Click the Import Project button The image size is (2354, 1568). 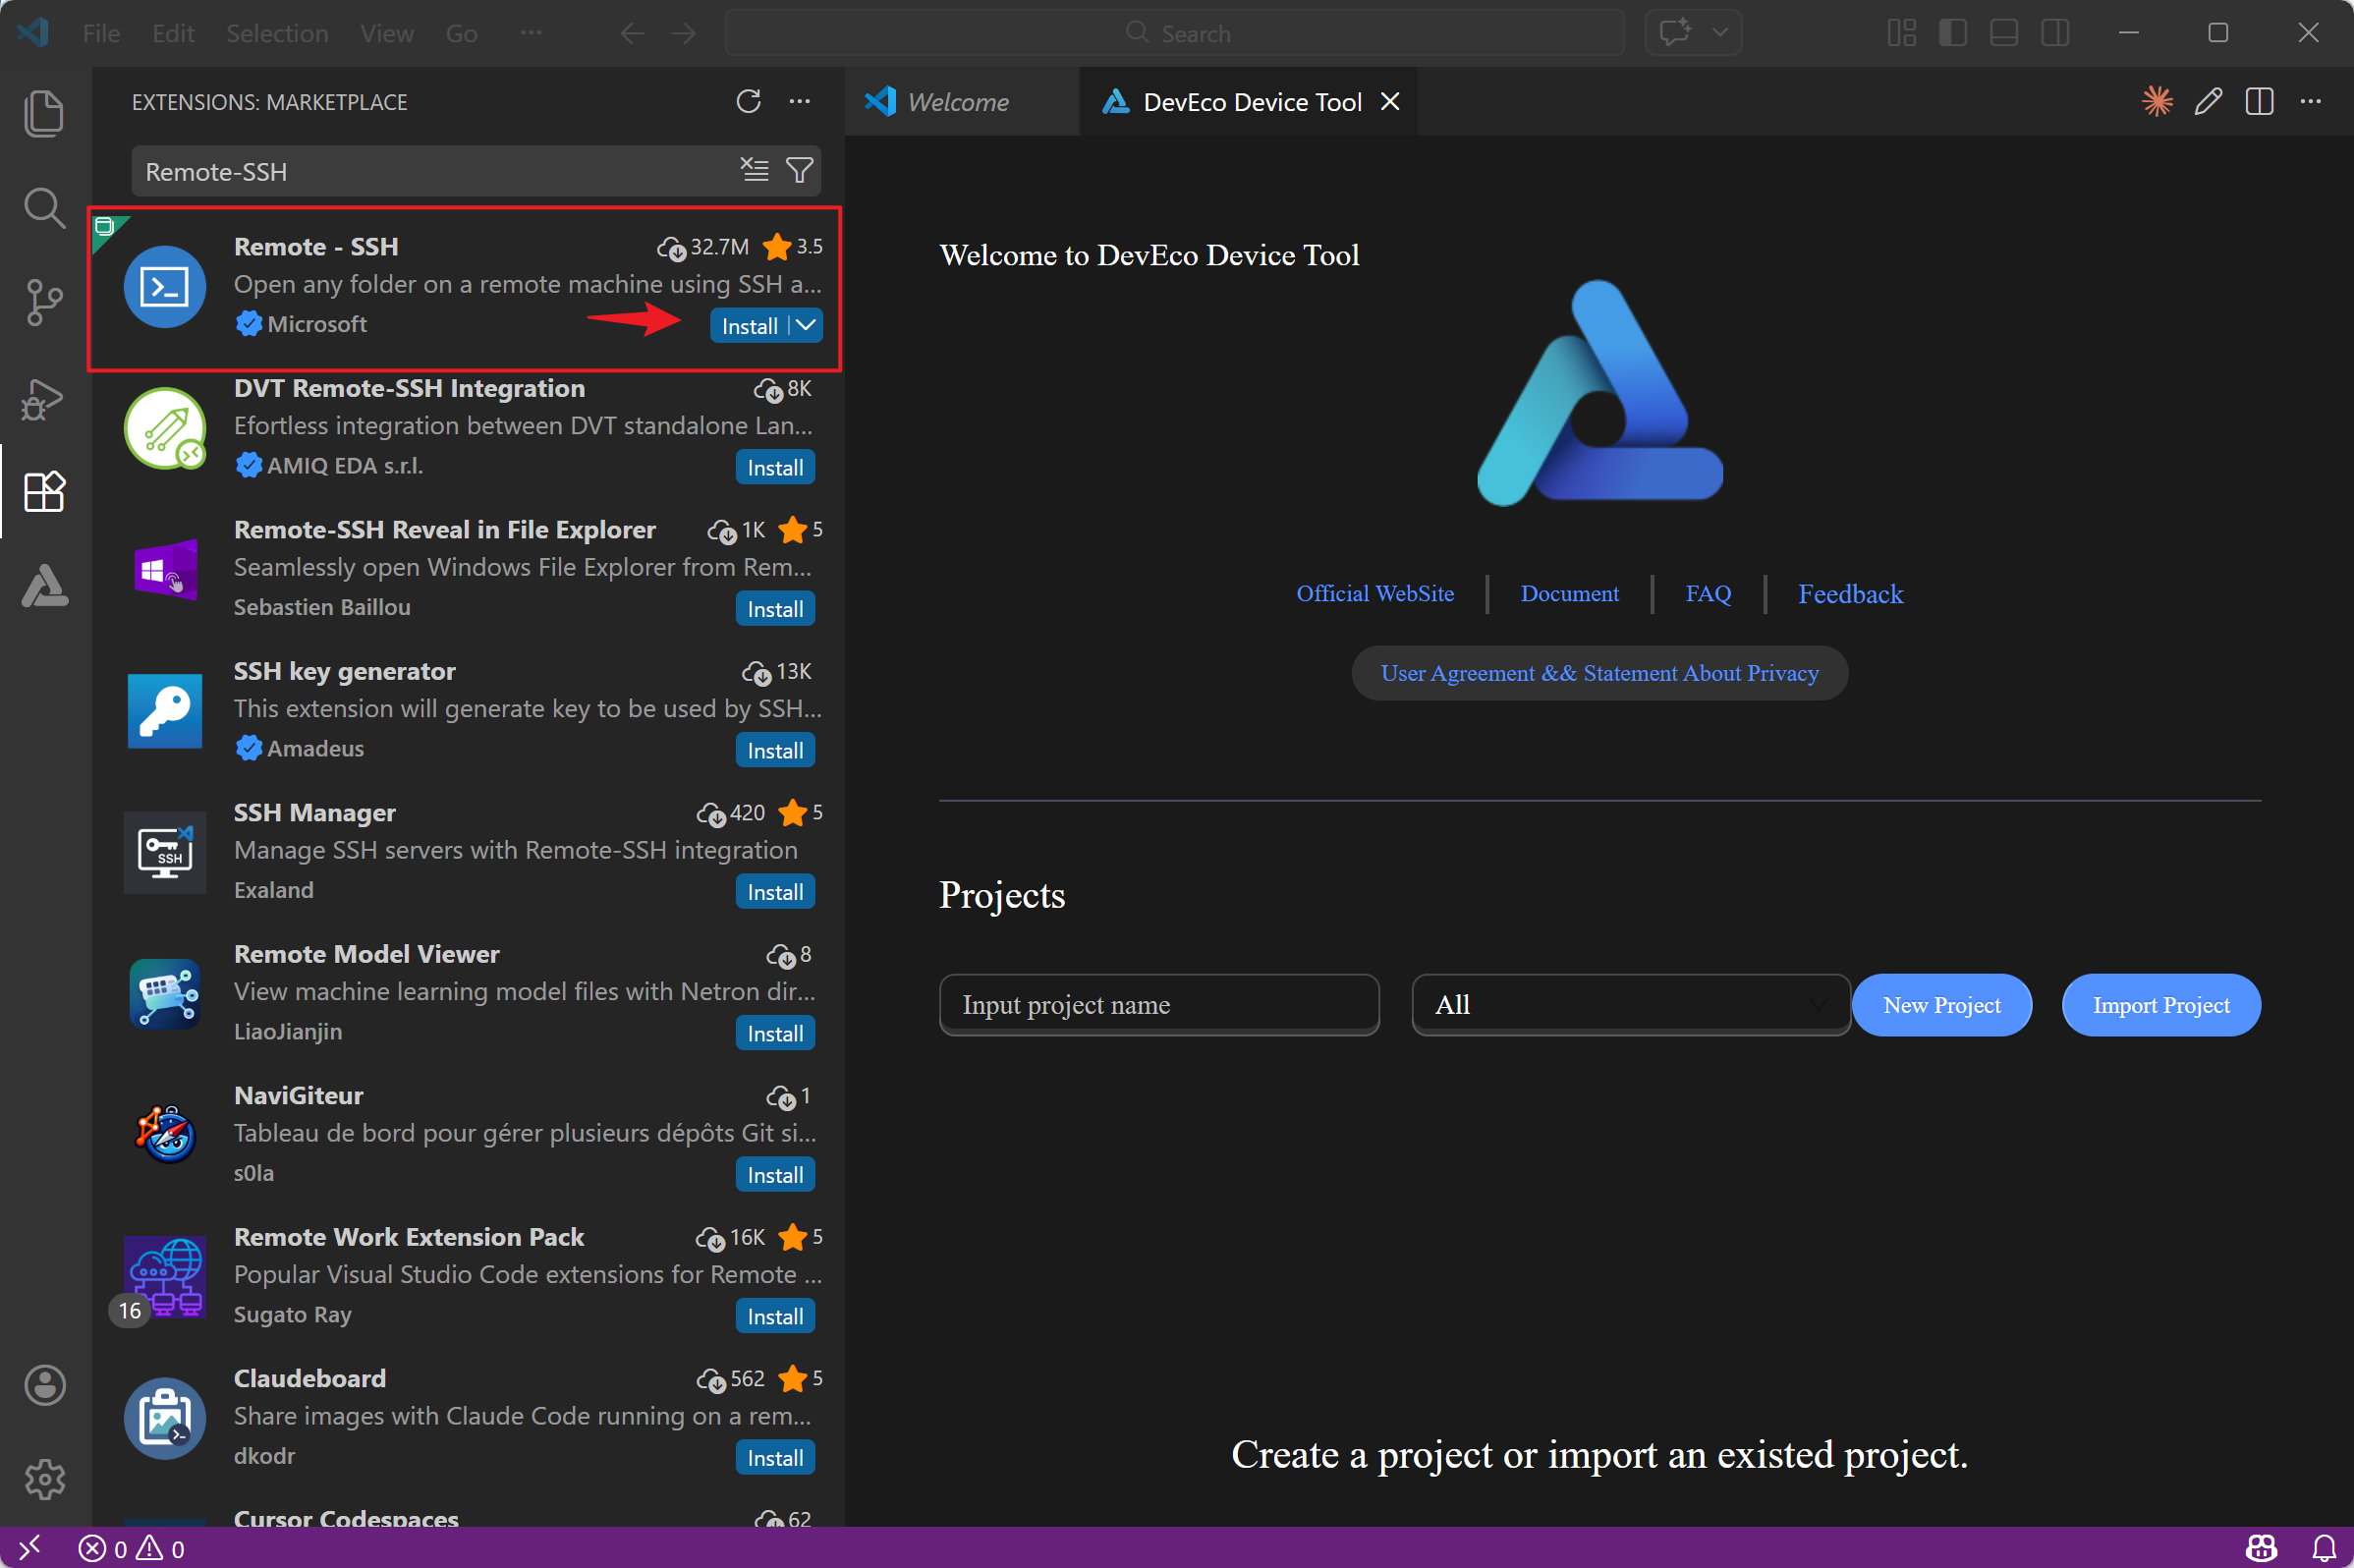(x=2160, y=1004)
